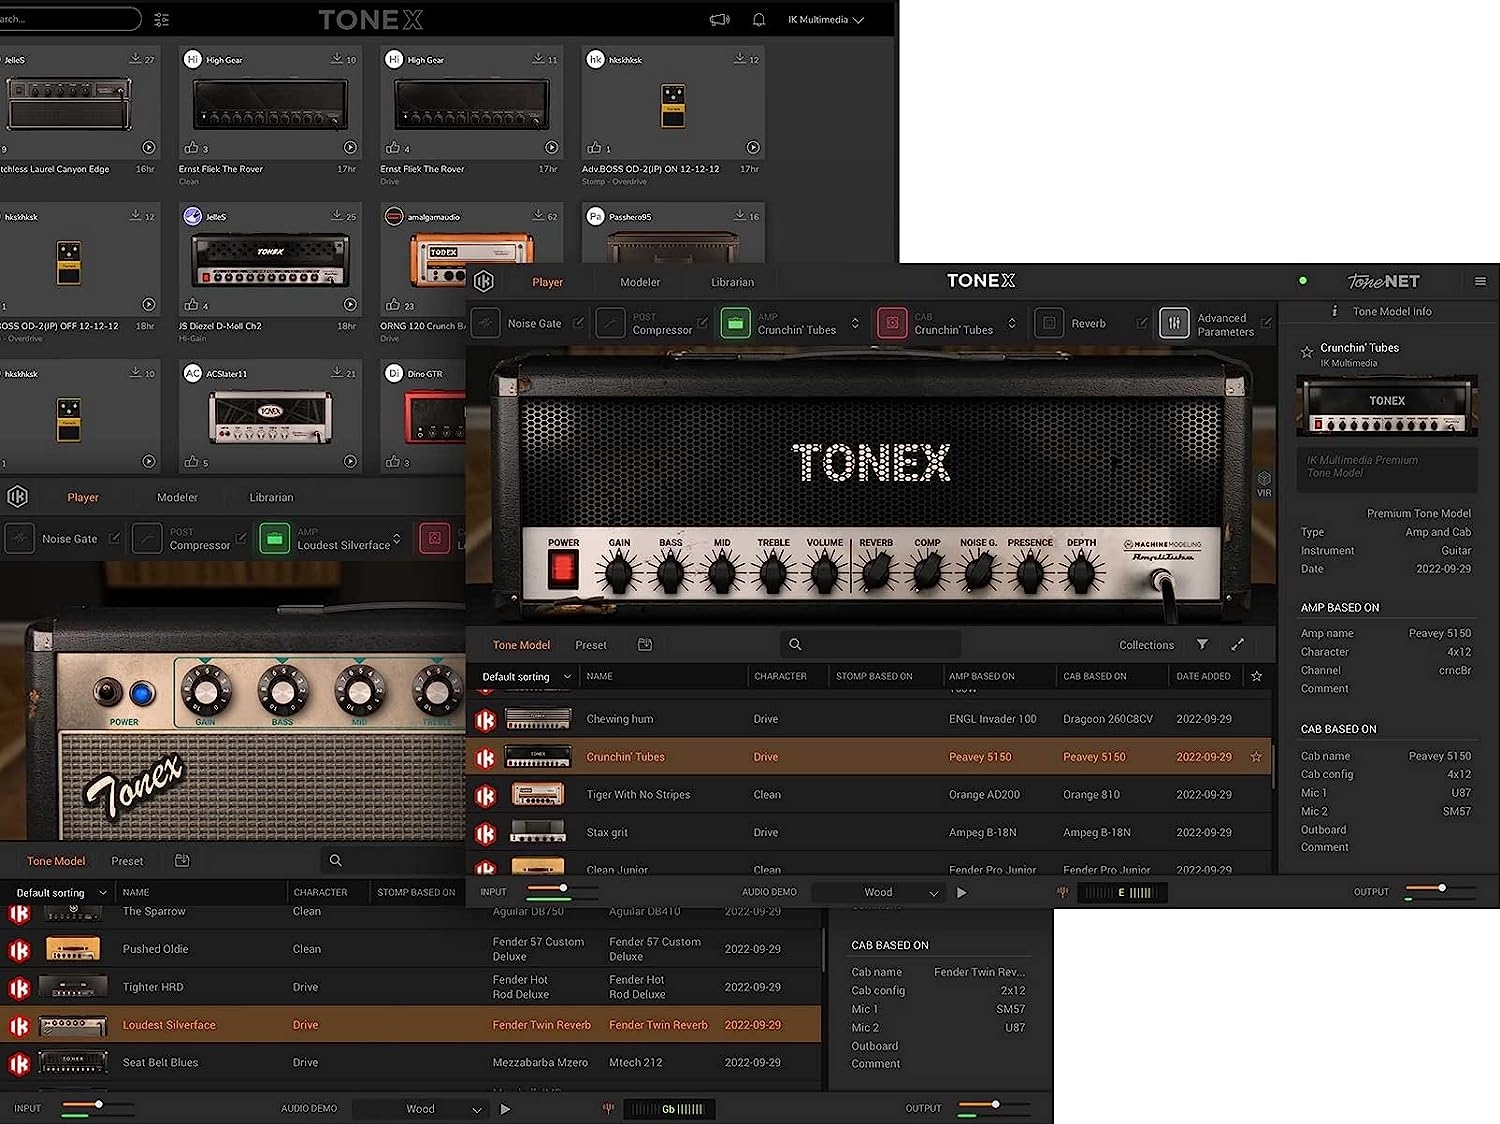Toggle AMP Crunchin' Tubes green power button
The width and height of the screenshot is (1500, 1124).
coord(735,323)
